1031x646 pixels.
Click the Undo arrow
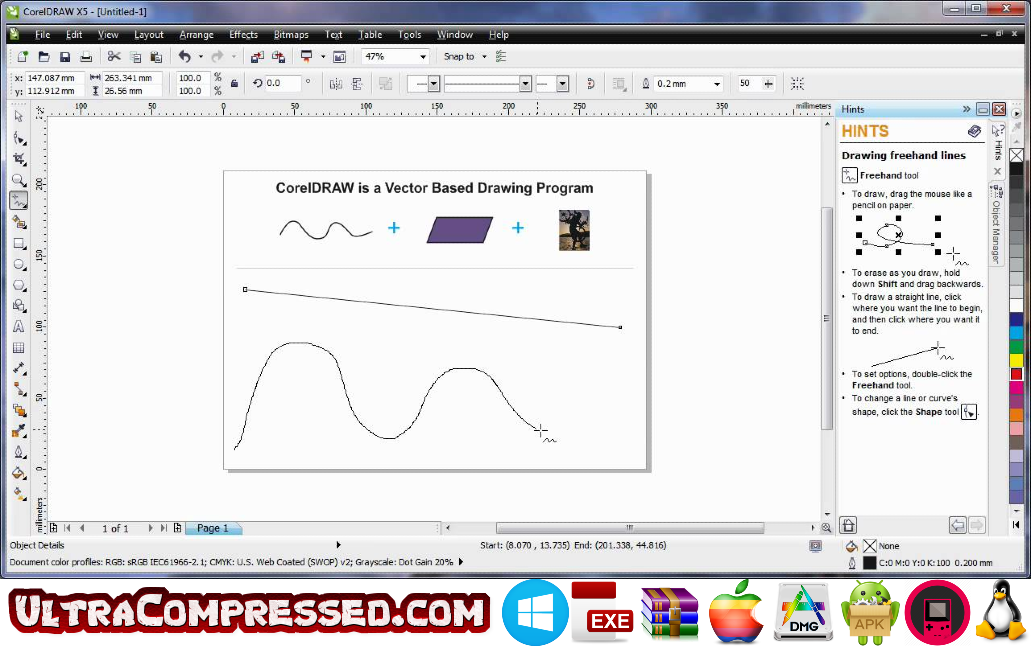point(185,57)
